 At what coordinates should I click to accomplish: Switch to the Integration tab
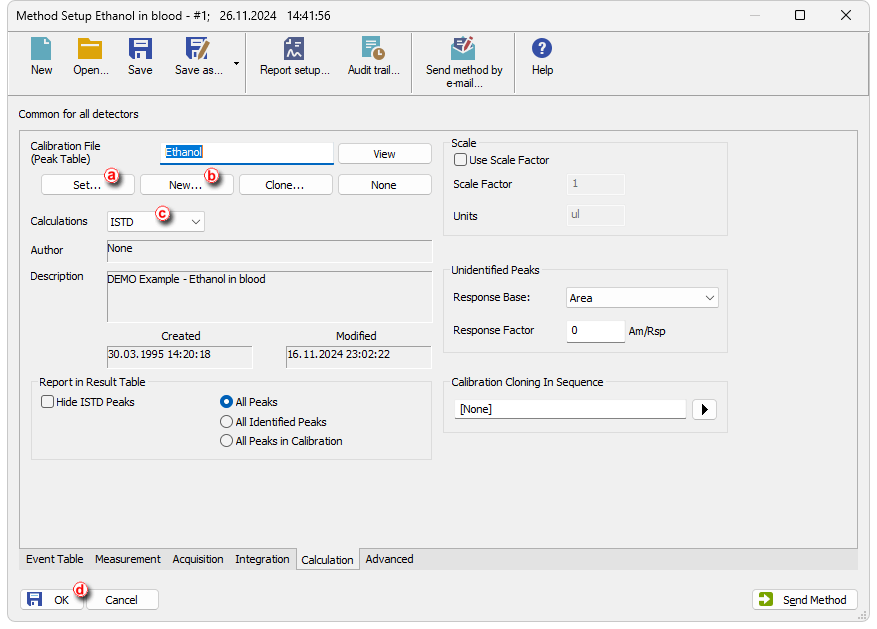262,559
